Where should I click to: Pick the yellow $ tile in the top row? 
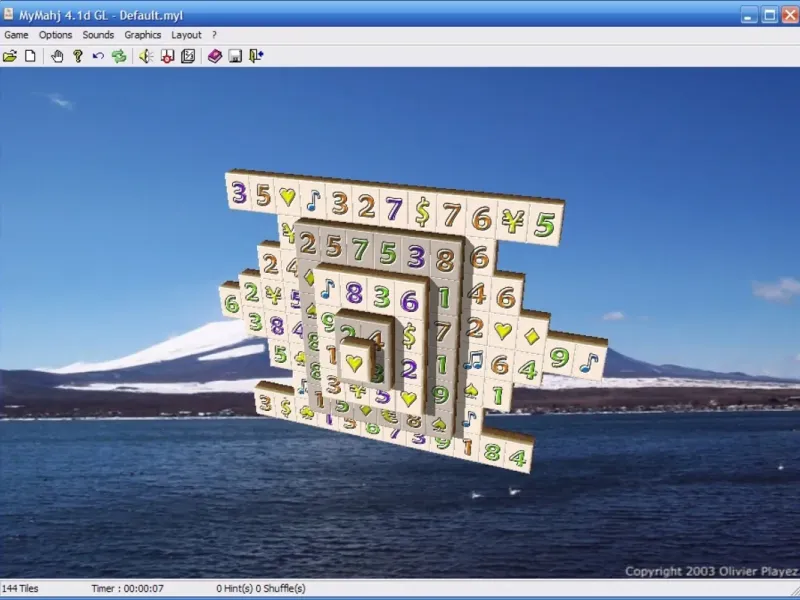pyautogui.click(x=422, y=212)
